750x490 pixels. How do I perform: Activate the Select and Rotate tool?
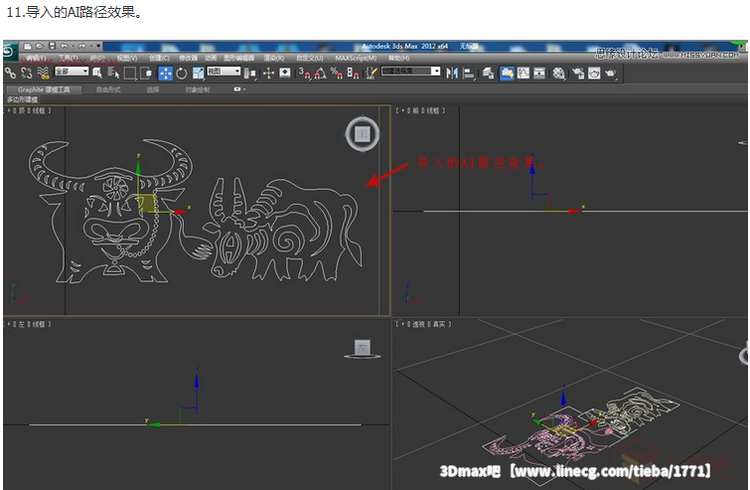[182, 73]
